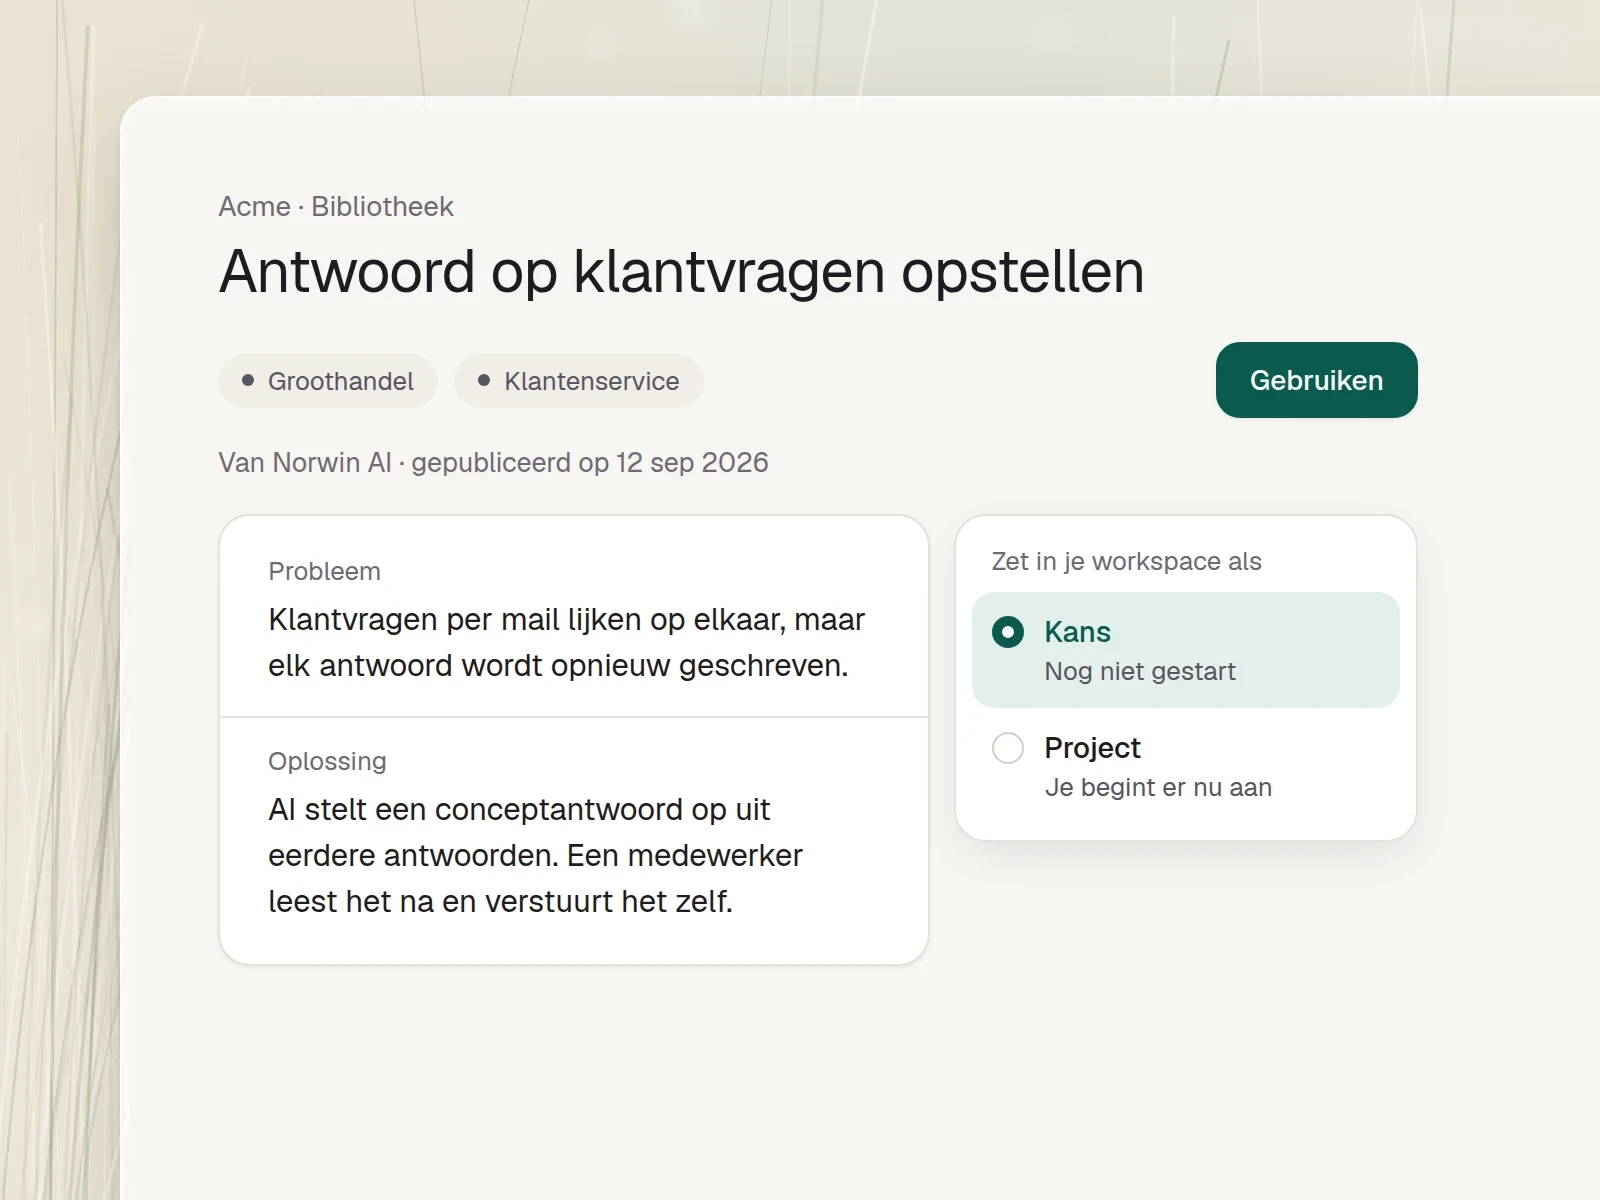1600x1200 pixels.
Task: Click the solution text starting 'AI stelt een'
Action: tap(535, 855)
